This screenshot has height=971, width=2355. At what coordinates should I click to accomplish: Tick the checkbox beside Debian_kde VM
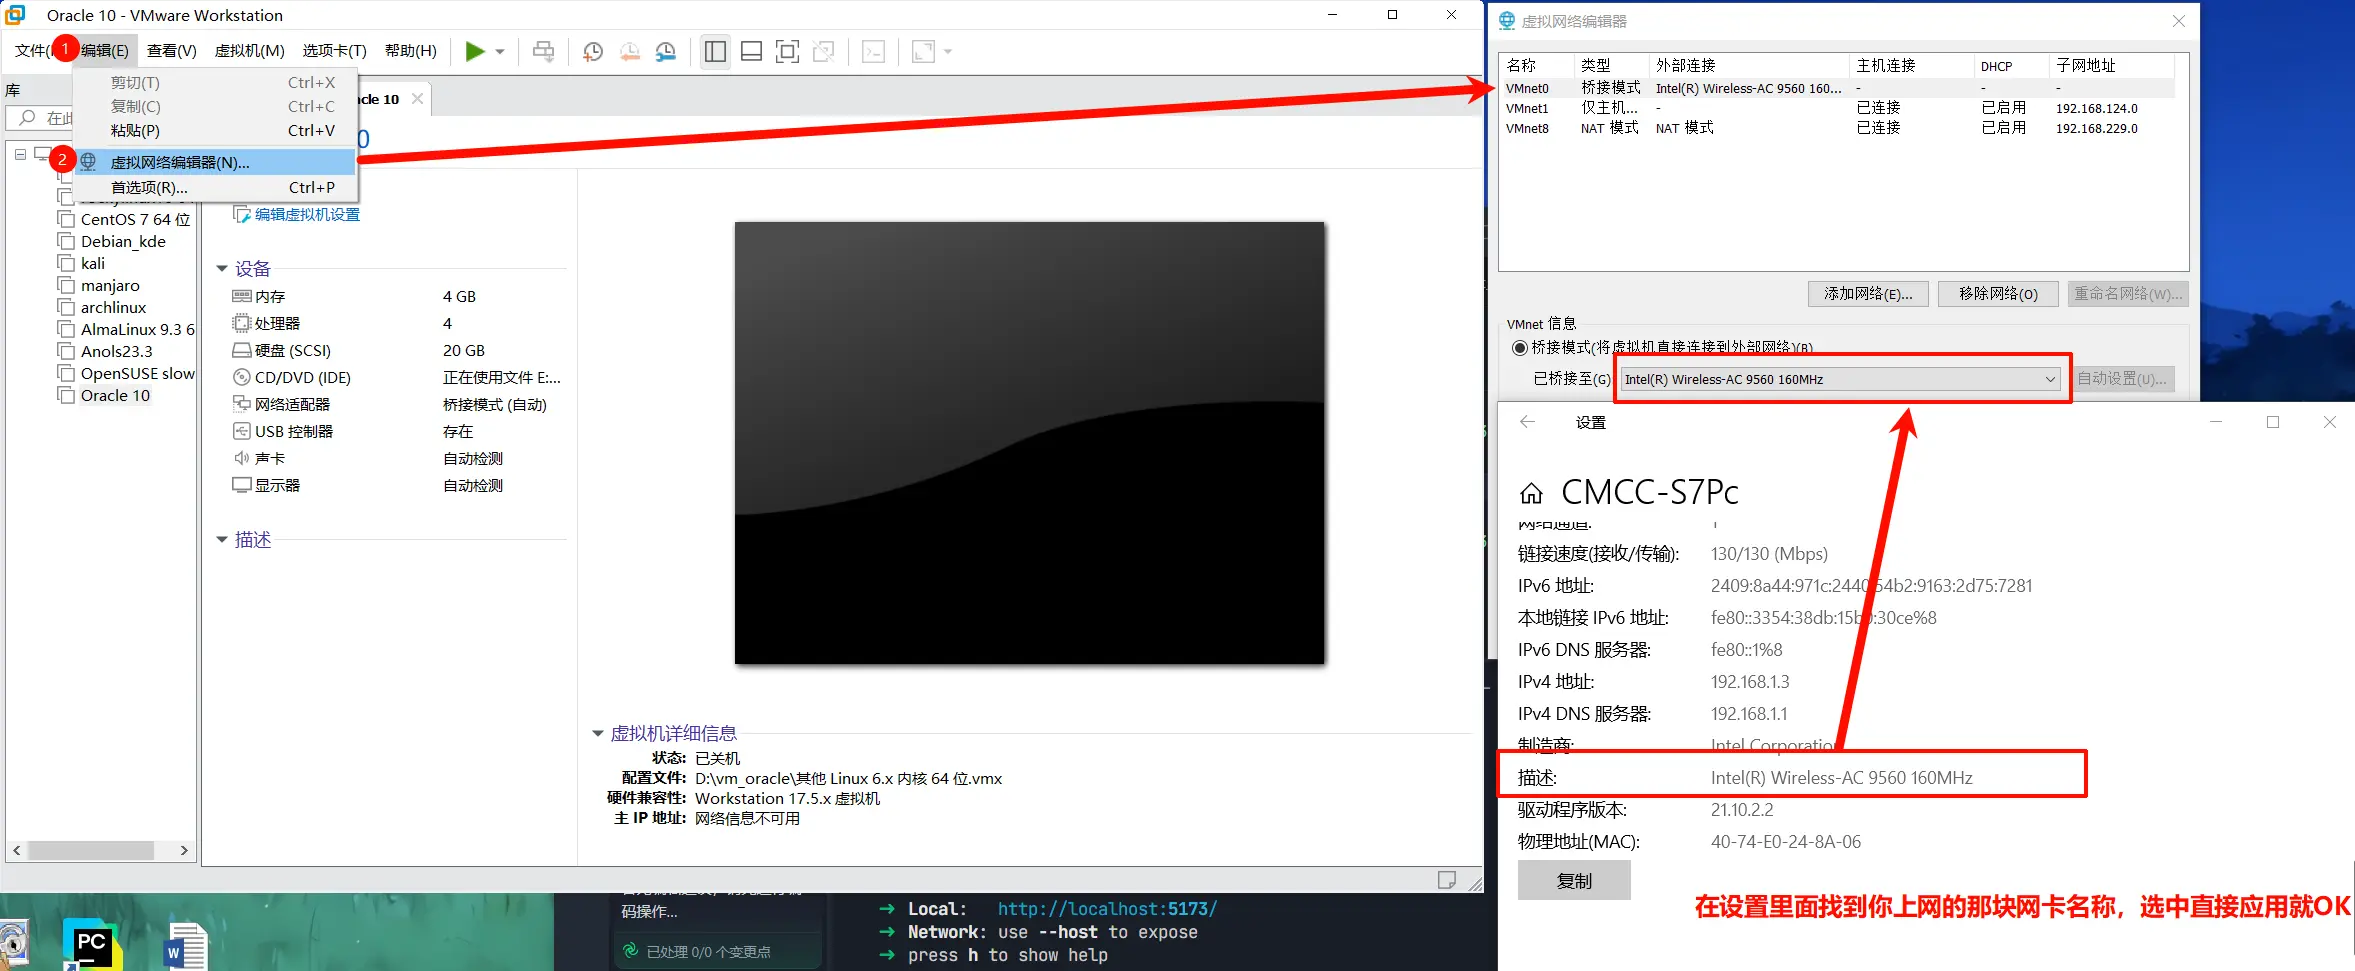[x=66, y=241]
